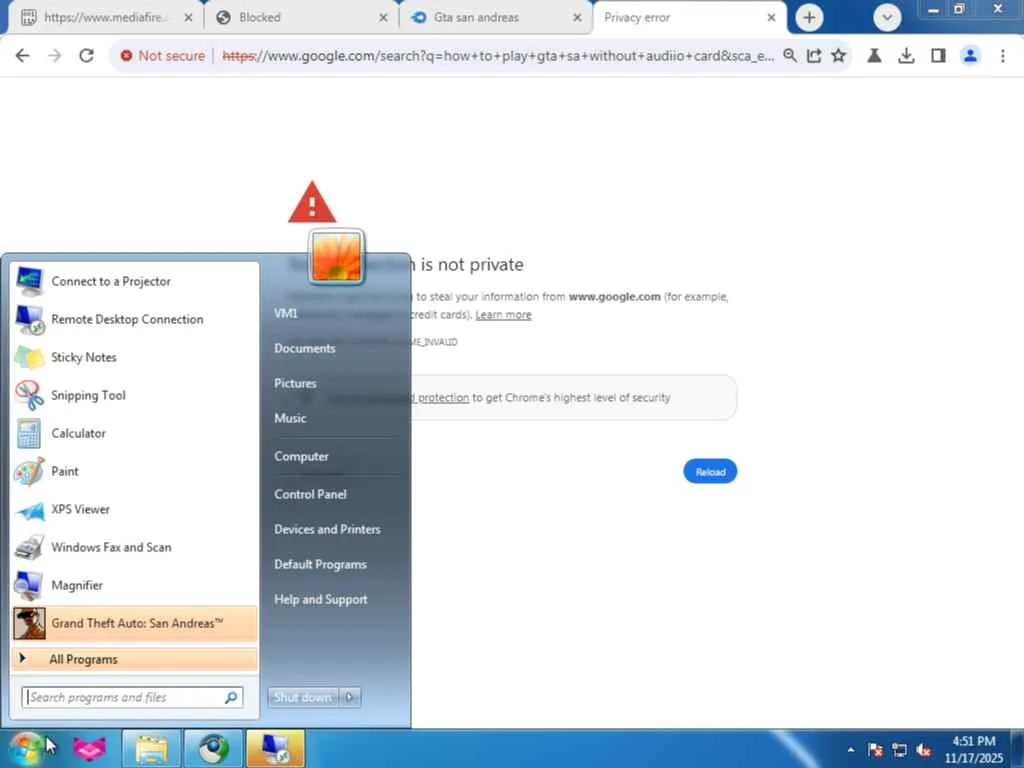Screen dimensions: 1024x768
Task: Open the pink cat icon on taskbar
Action: pyautogui.click(x=89, y=748)
